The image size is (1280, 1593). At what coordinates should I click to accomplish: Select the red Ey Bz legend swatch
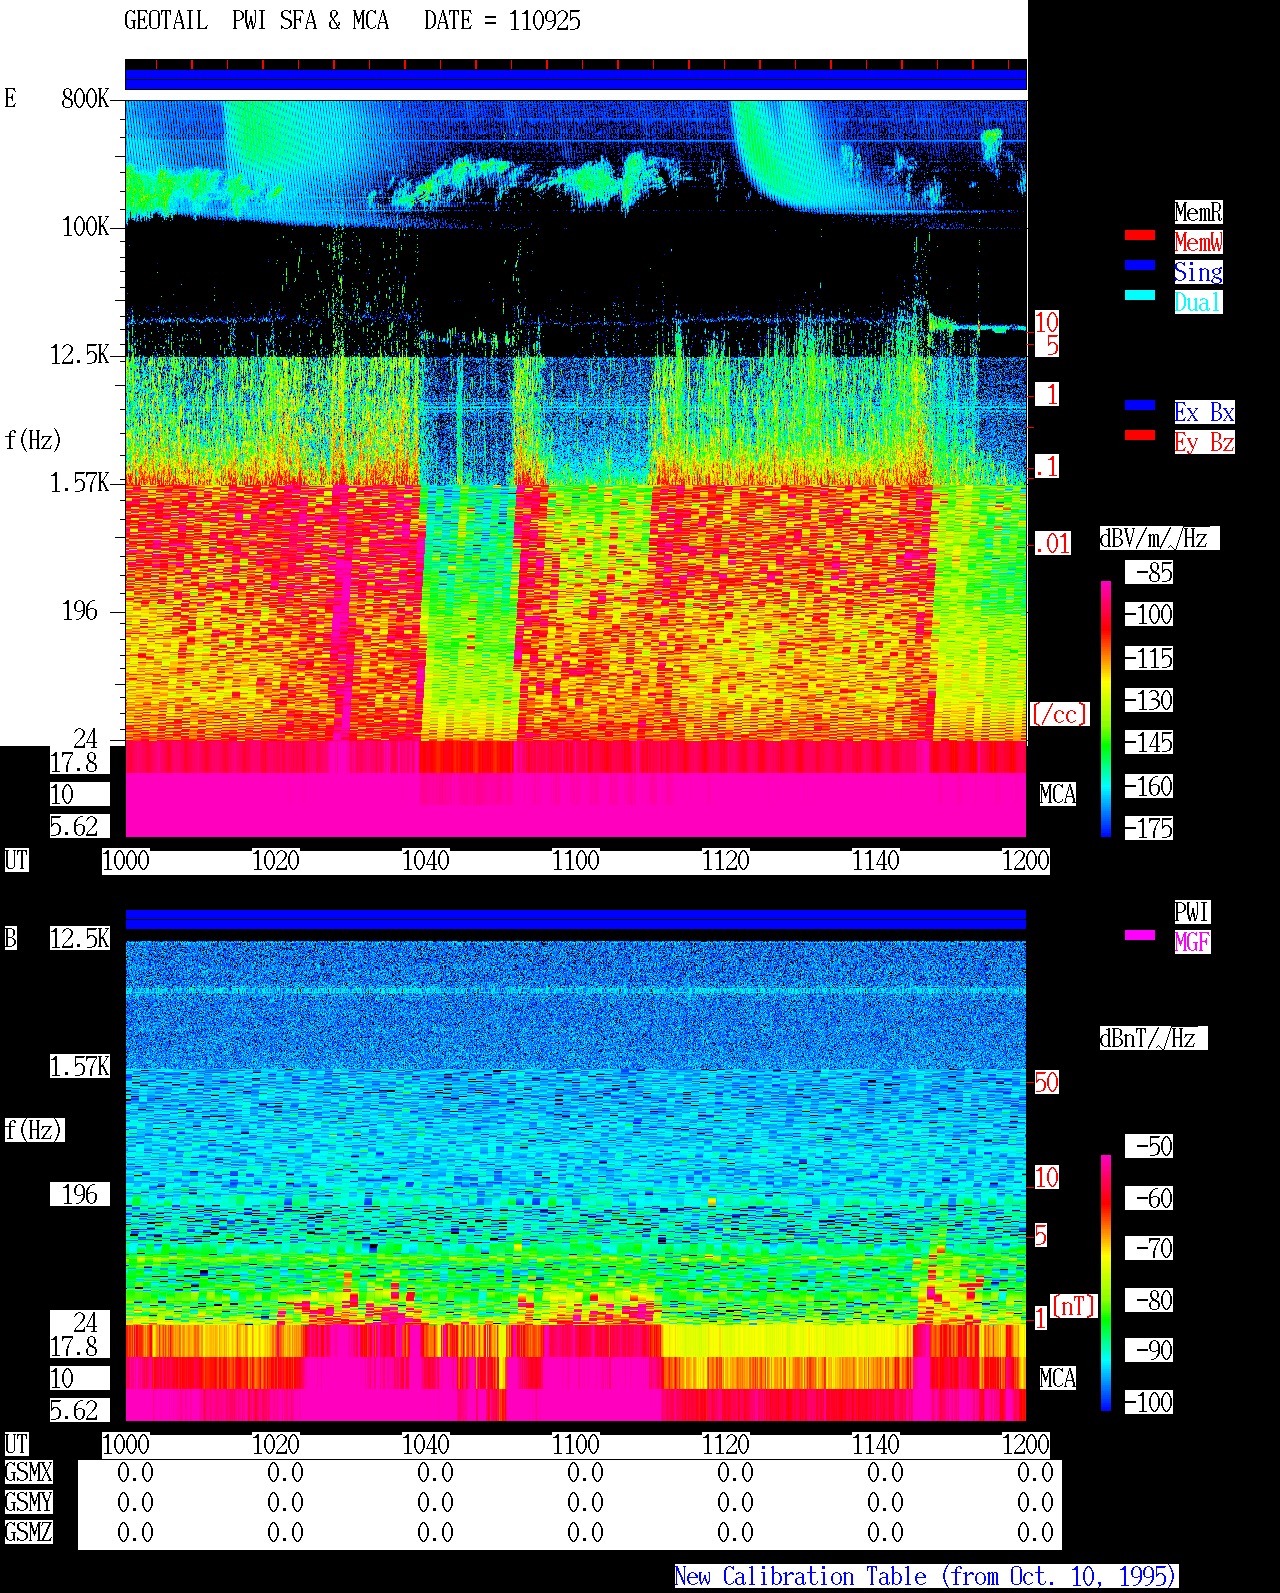click(x=1140, y=435)
